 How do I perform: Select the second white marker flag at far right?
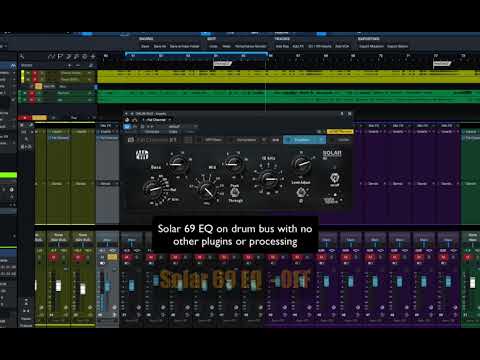pyautogui.click(x=442, y=63)
